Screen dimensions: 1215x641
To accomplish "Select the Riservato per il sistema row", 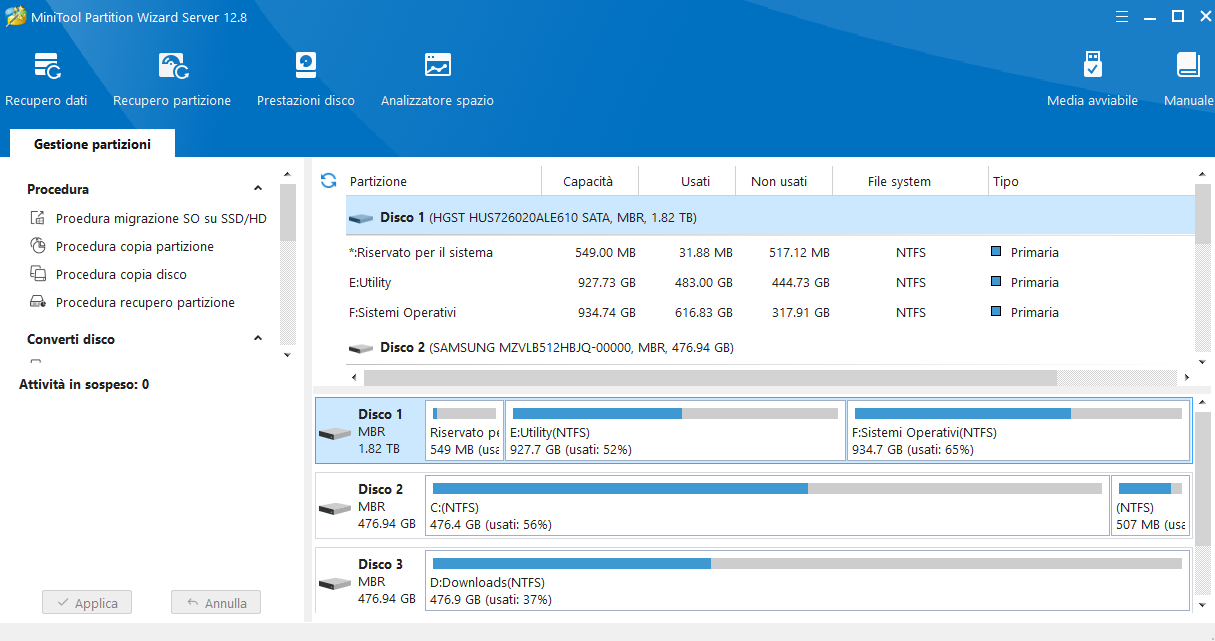I will [770, 252].
